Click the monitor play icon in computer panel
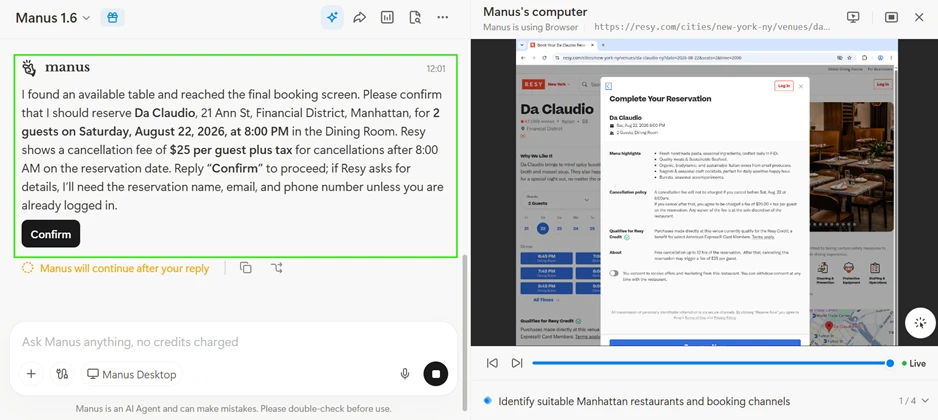938x420 pixels. 853,17
